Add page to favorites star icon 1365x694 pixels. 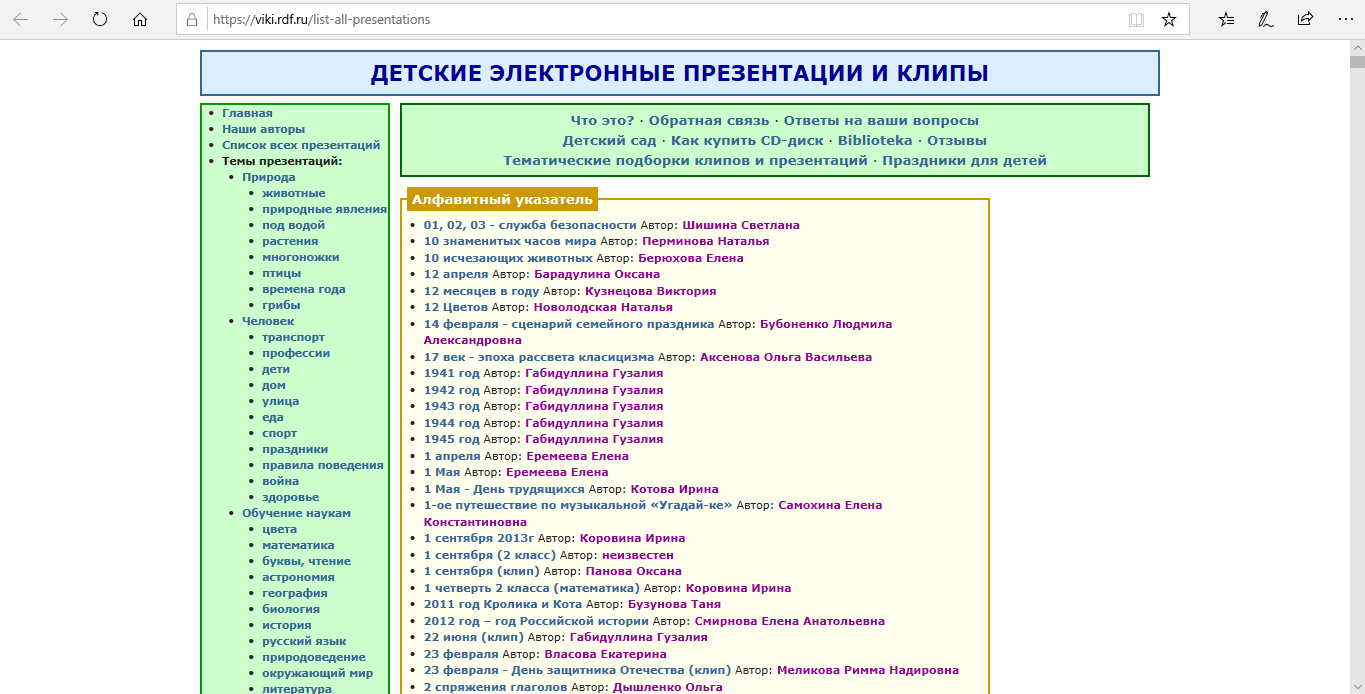point(1168,19)
